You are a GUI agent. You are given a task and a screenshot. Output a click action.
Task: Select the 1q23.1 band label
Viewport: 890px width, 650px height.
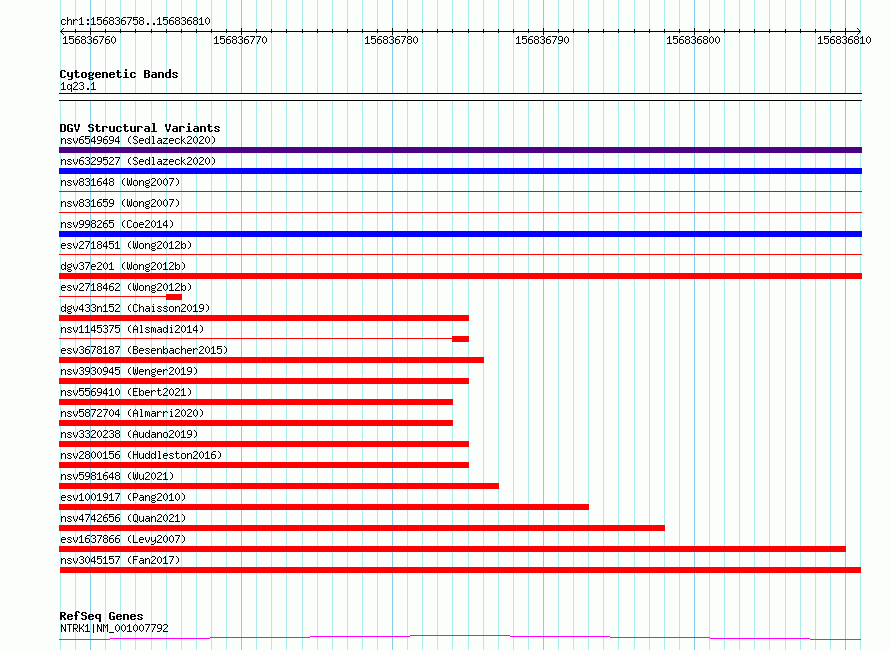coord(78,86)
